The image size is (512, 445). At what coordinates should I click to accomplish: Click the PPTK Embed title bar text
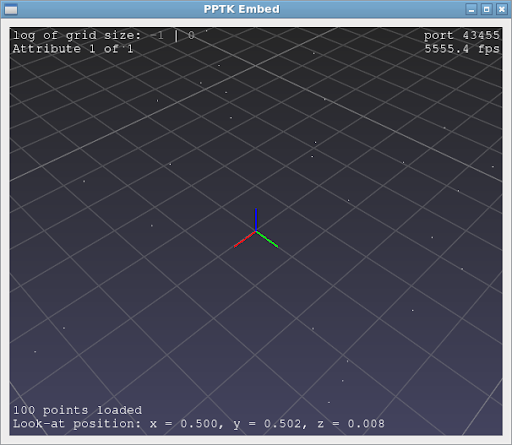coord(242,9)
